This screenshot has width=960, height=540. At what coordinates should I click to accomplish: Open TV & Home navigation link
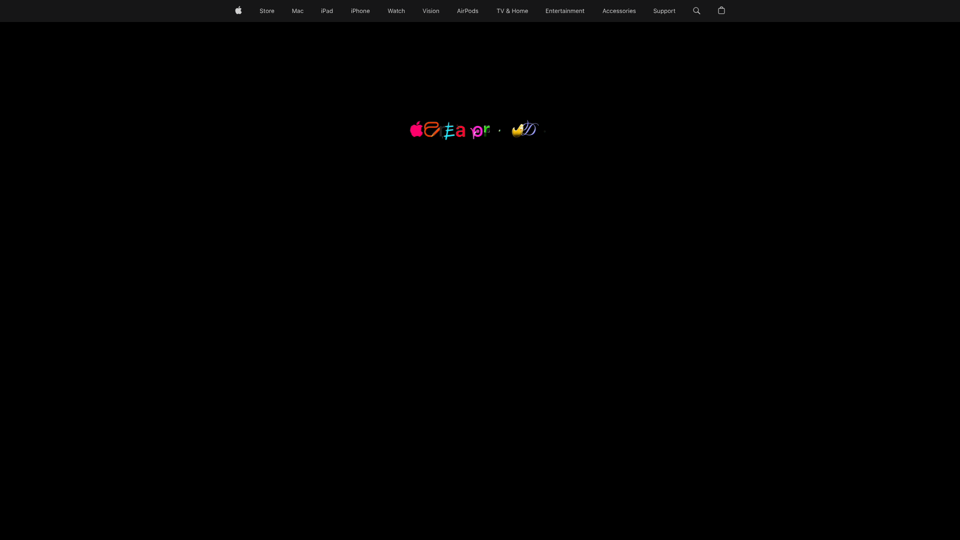[512, 11]
